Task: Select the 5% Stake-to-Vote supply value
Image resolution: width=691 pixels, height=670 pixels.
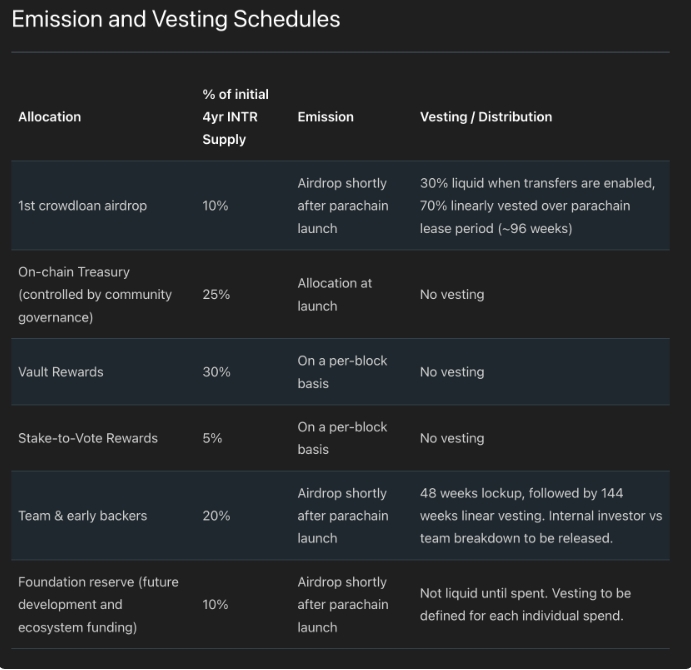Action: click(x=212, y=438)
